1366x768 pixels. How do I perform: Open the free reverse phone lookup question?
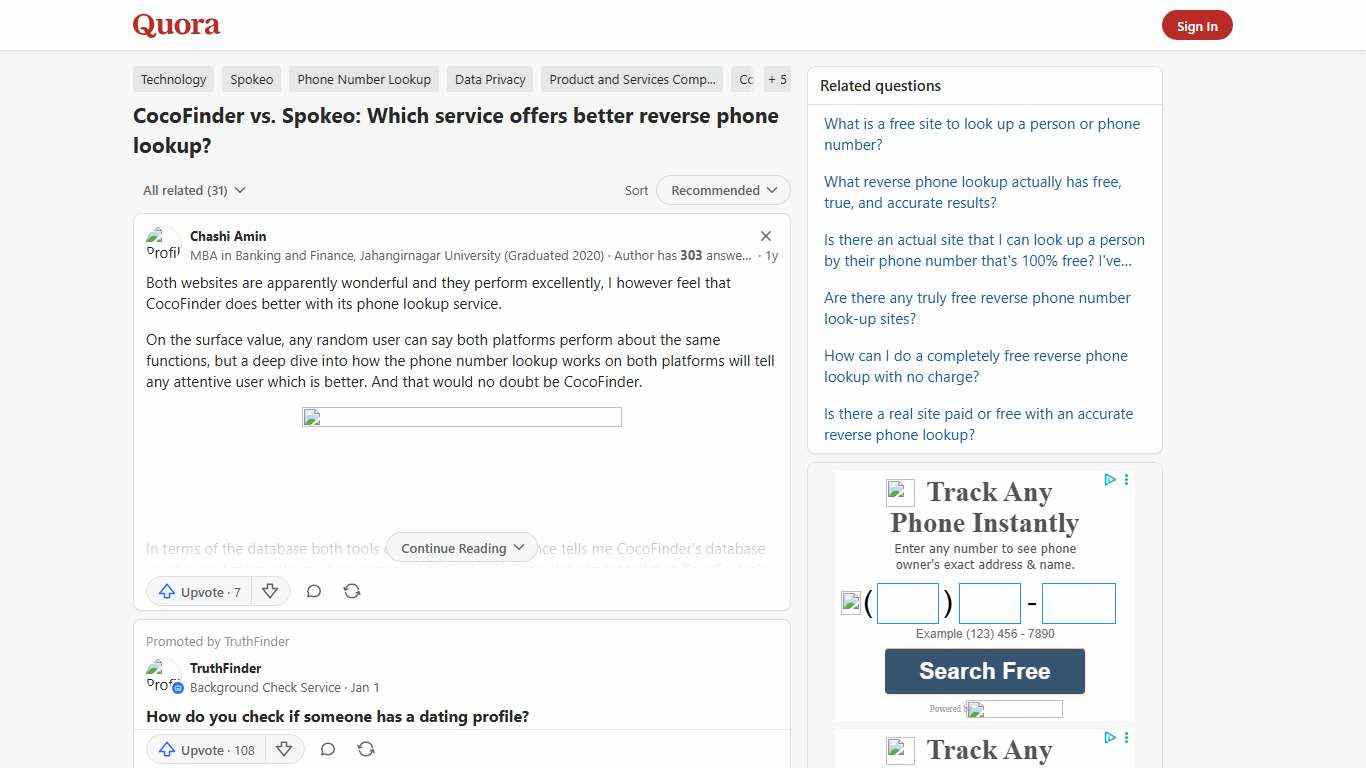click(975, 366)
